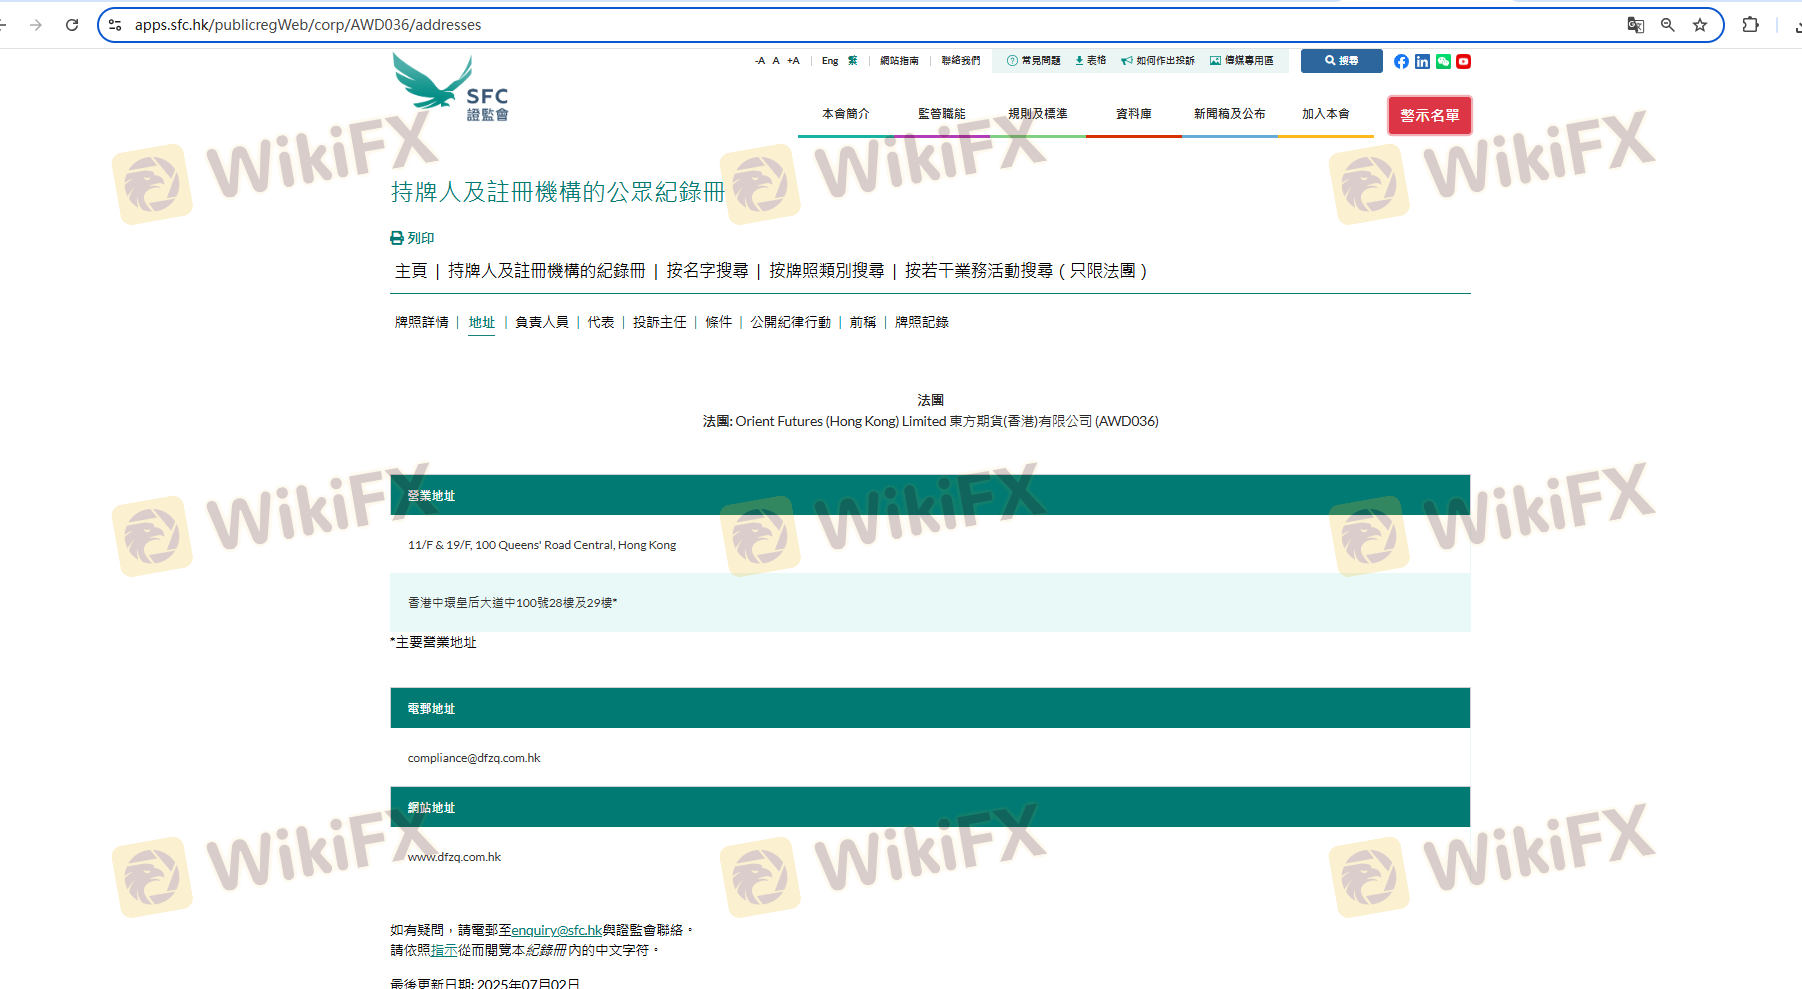The width and height of the screenshot is (1802, 989).
Task: Click the browser zoom magnifier icon
Action: coord(1667,25)
